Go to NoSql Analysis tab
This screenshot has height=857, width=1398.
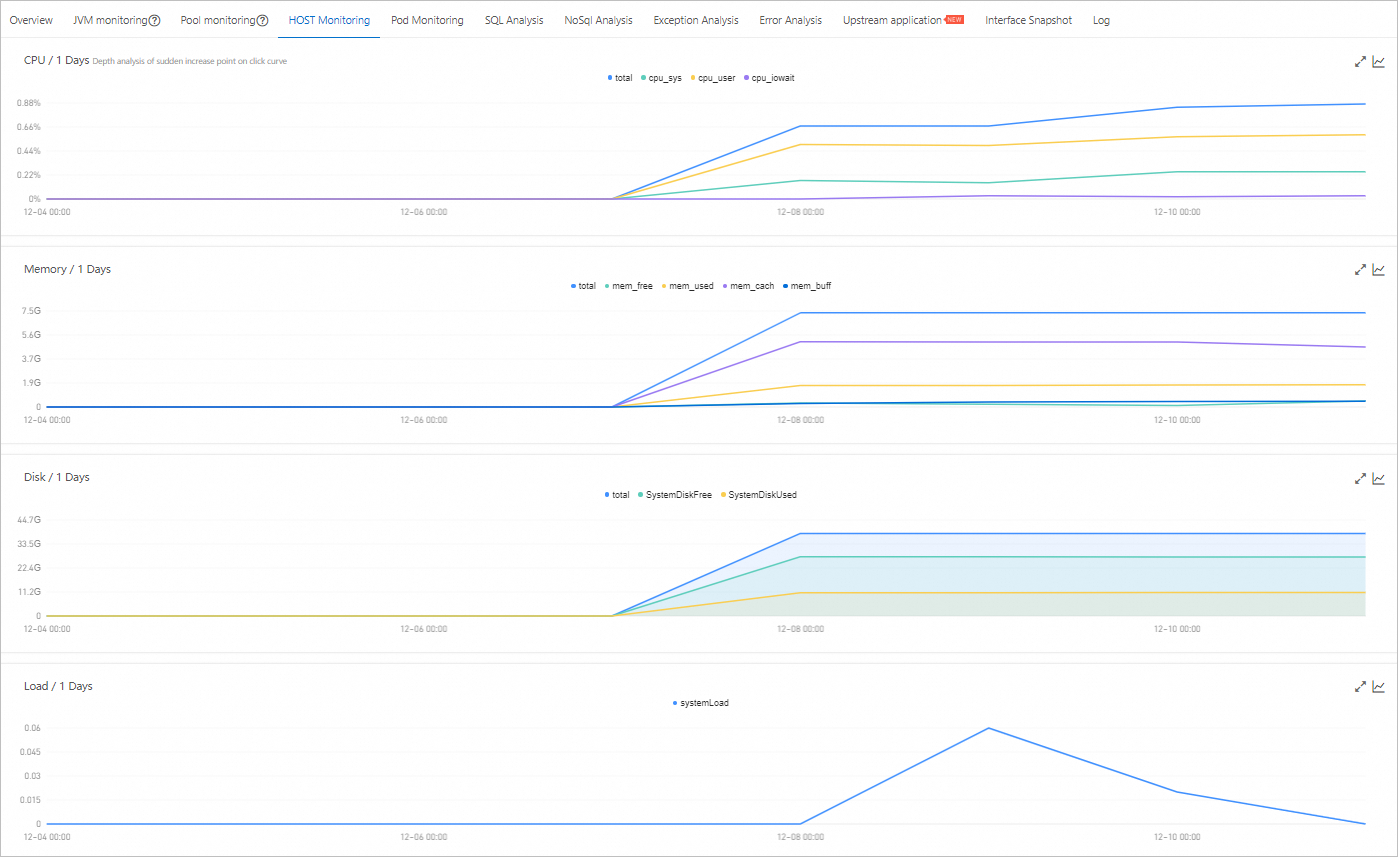(x=598, y=20)
